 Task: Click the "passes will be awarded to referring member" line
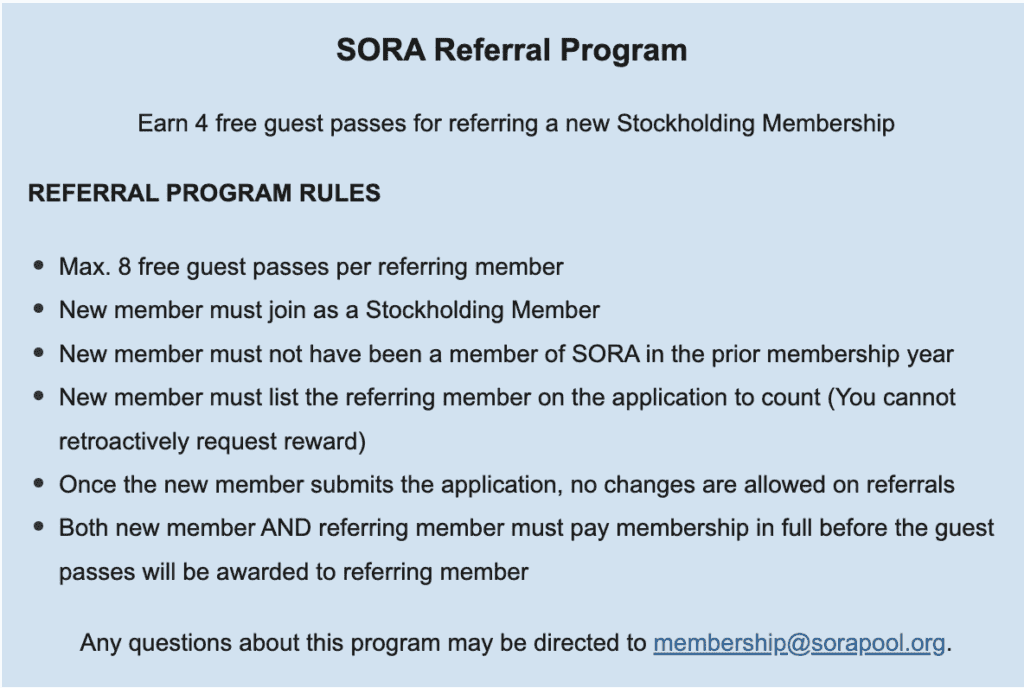pyautogui.click(x=293, y=572)
